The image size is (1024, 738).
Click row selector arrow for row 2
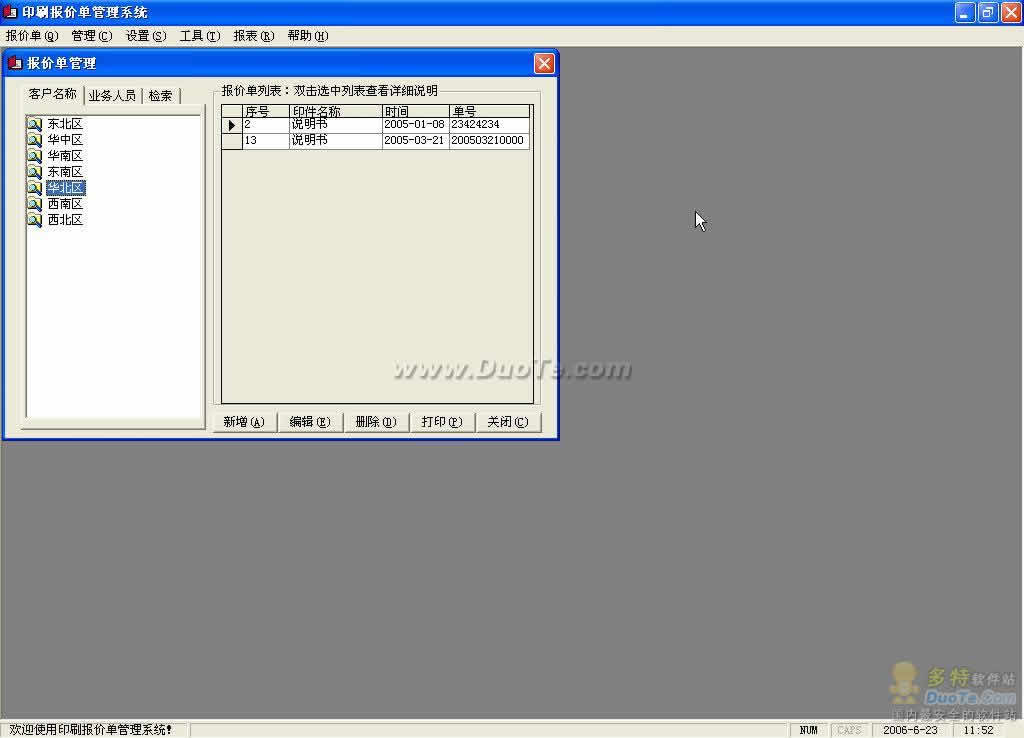232,125
